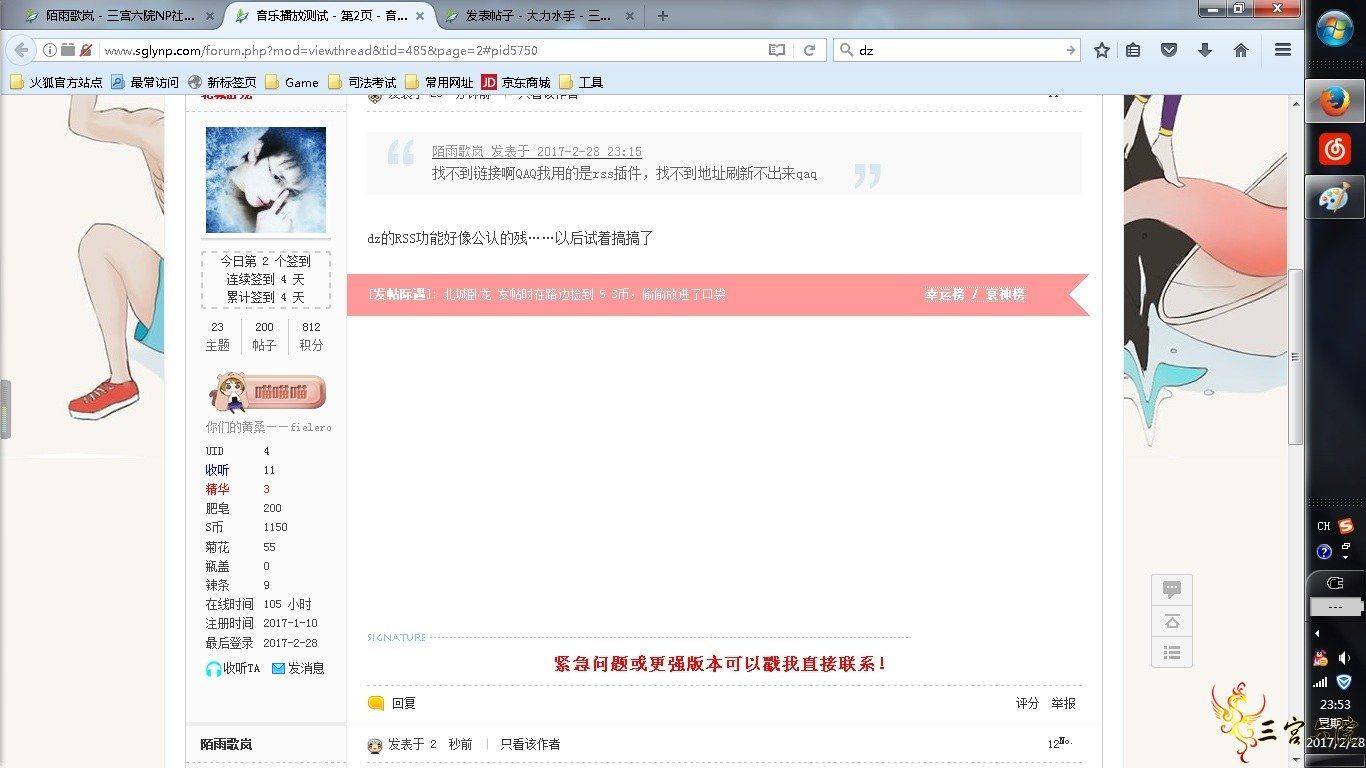Submit the search with the arrow button

(1070, 50)
